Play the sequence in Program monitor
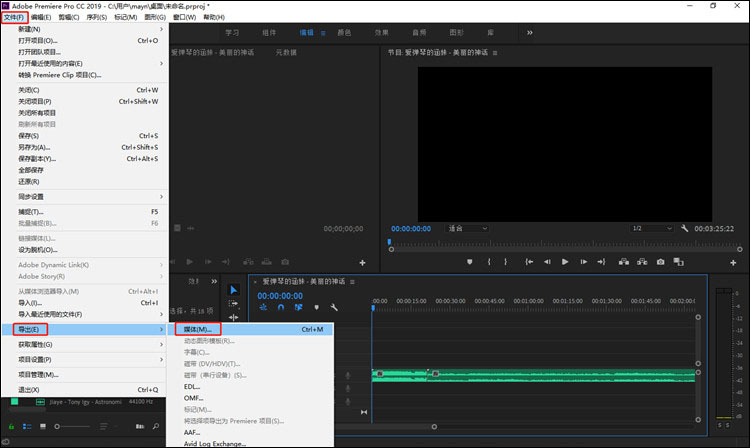The image size is (750, 448). point(565,262)
